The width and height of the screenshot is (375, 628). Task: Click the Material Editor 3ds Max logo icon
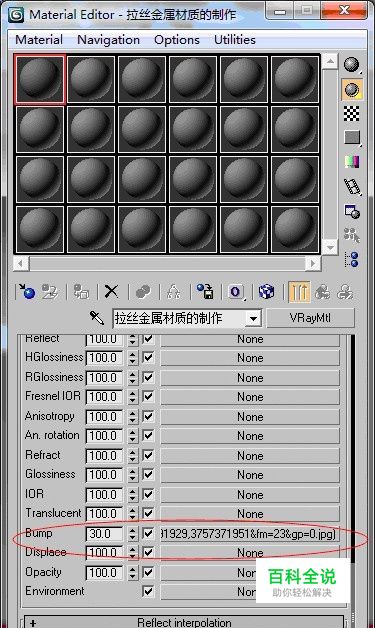[17, 15]
